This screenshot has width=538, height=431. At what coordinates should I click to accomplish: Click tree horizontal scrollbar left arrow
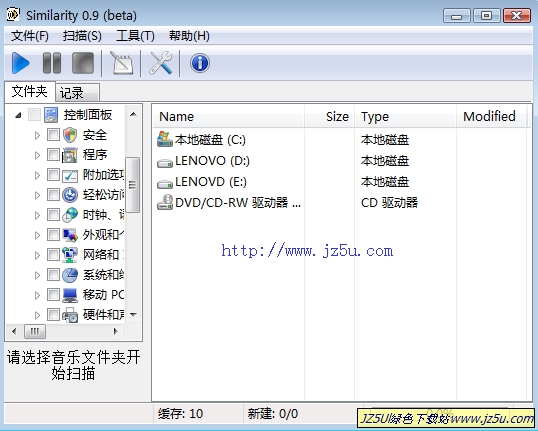point(14,331)
